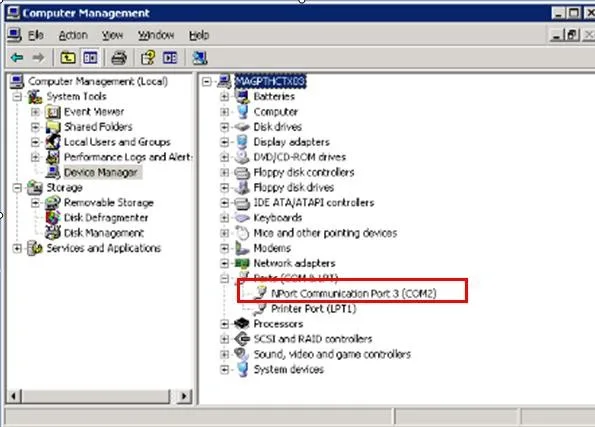This screenshot has height=427, width=595.
Task: Click the Help question-mark toolbar icon
Action: [x=148, y=58]
